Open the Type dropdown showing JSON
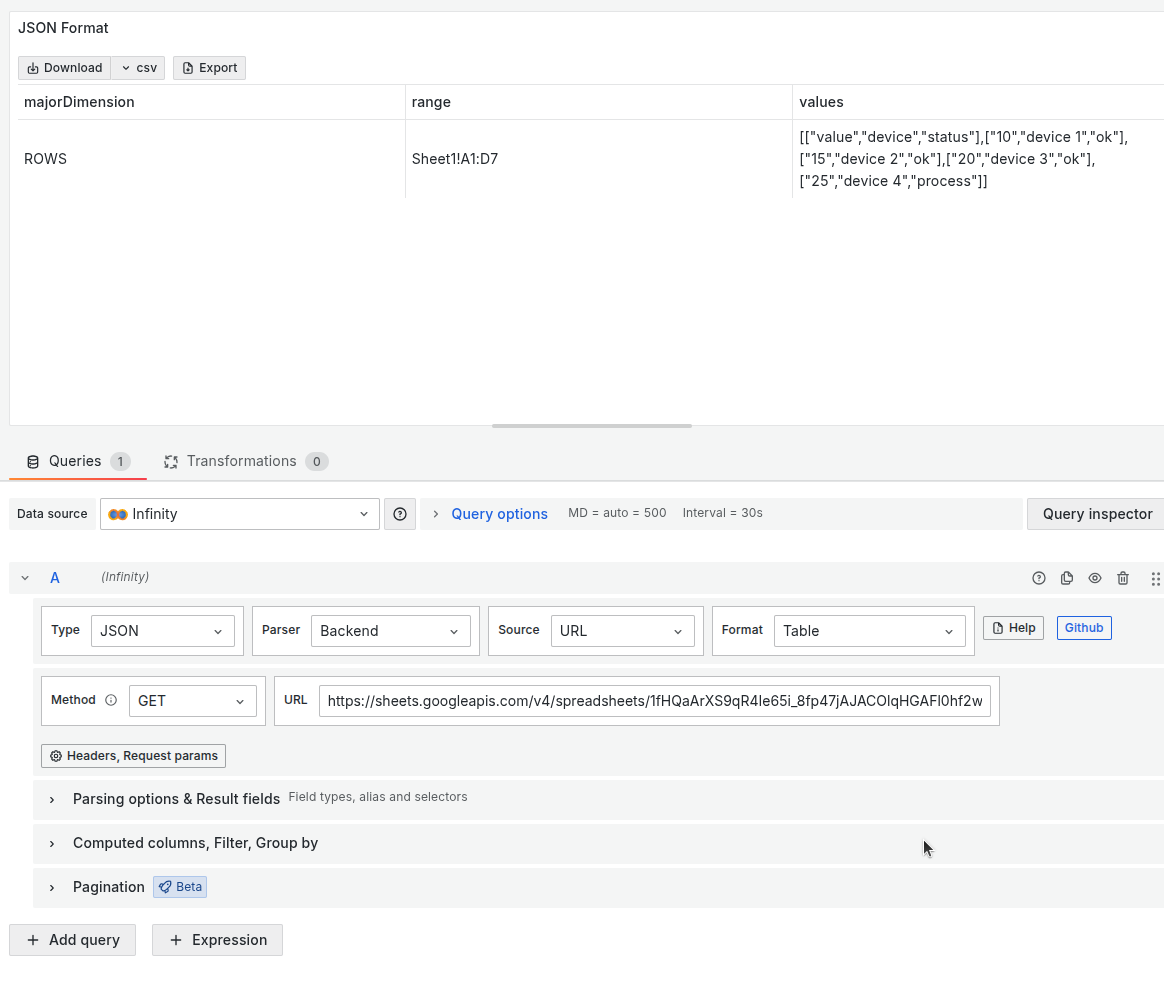Screen dimensions: 1164x987 [x=162, y=631]
